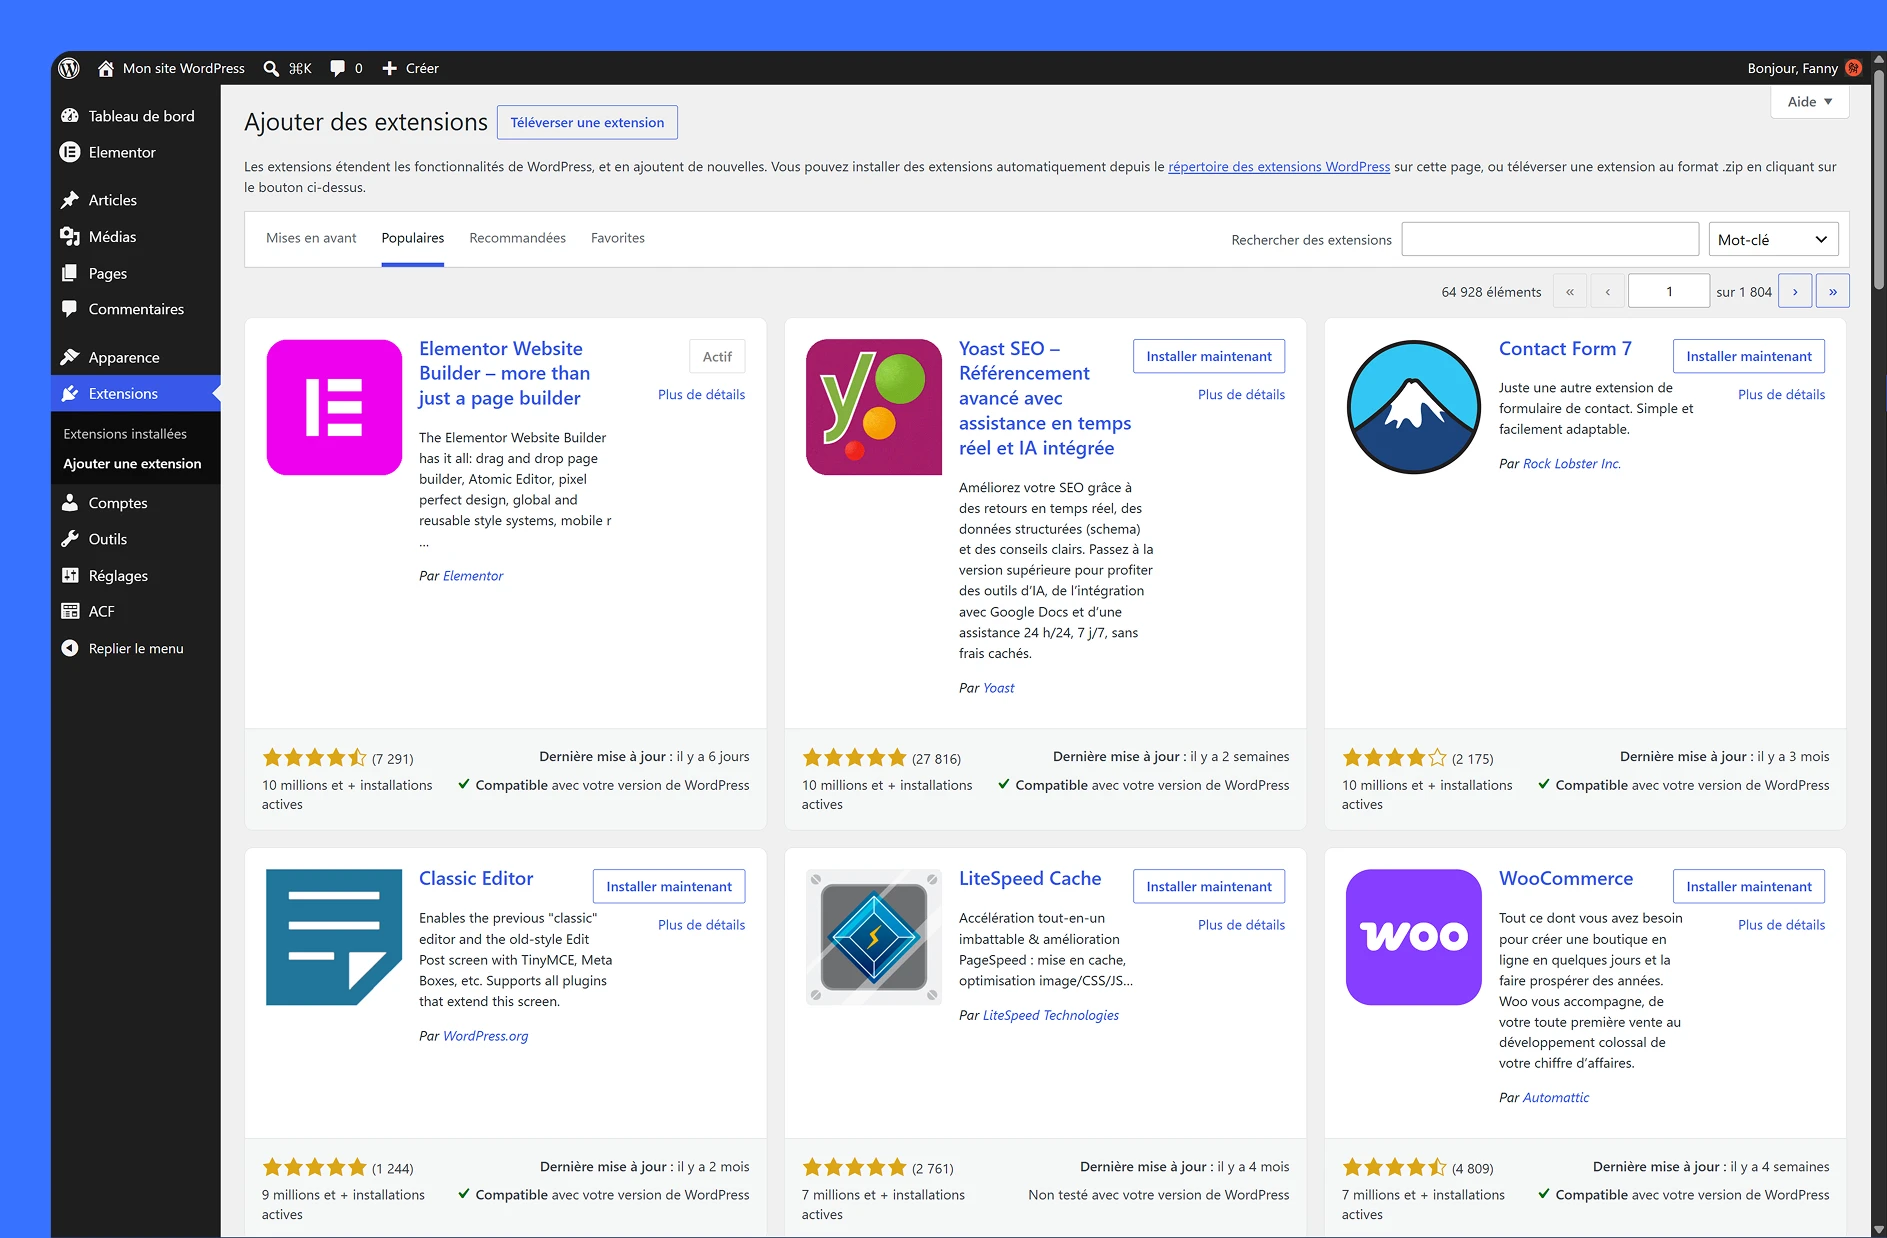Click the Commentaires sidebar icon
The image size is (1887, 1238).
(70, 309)
